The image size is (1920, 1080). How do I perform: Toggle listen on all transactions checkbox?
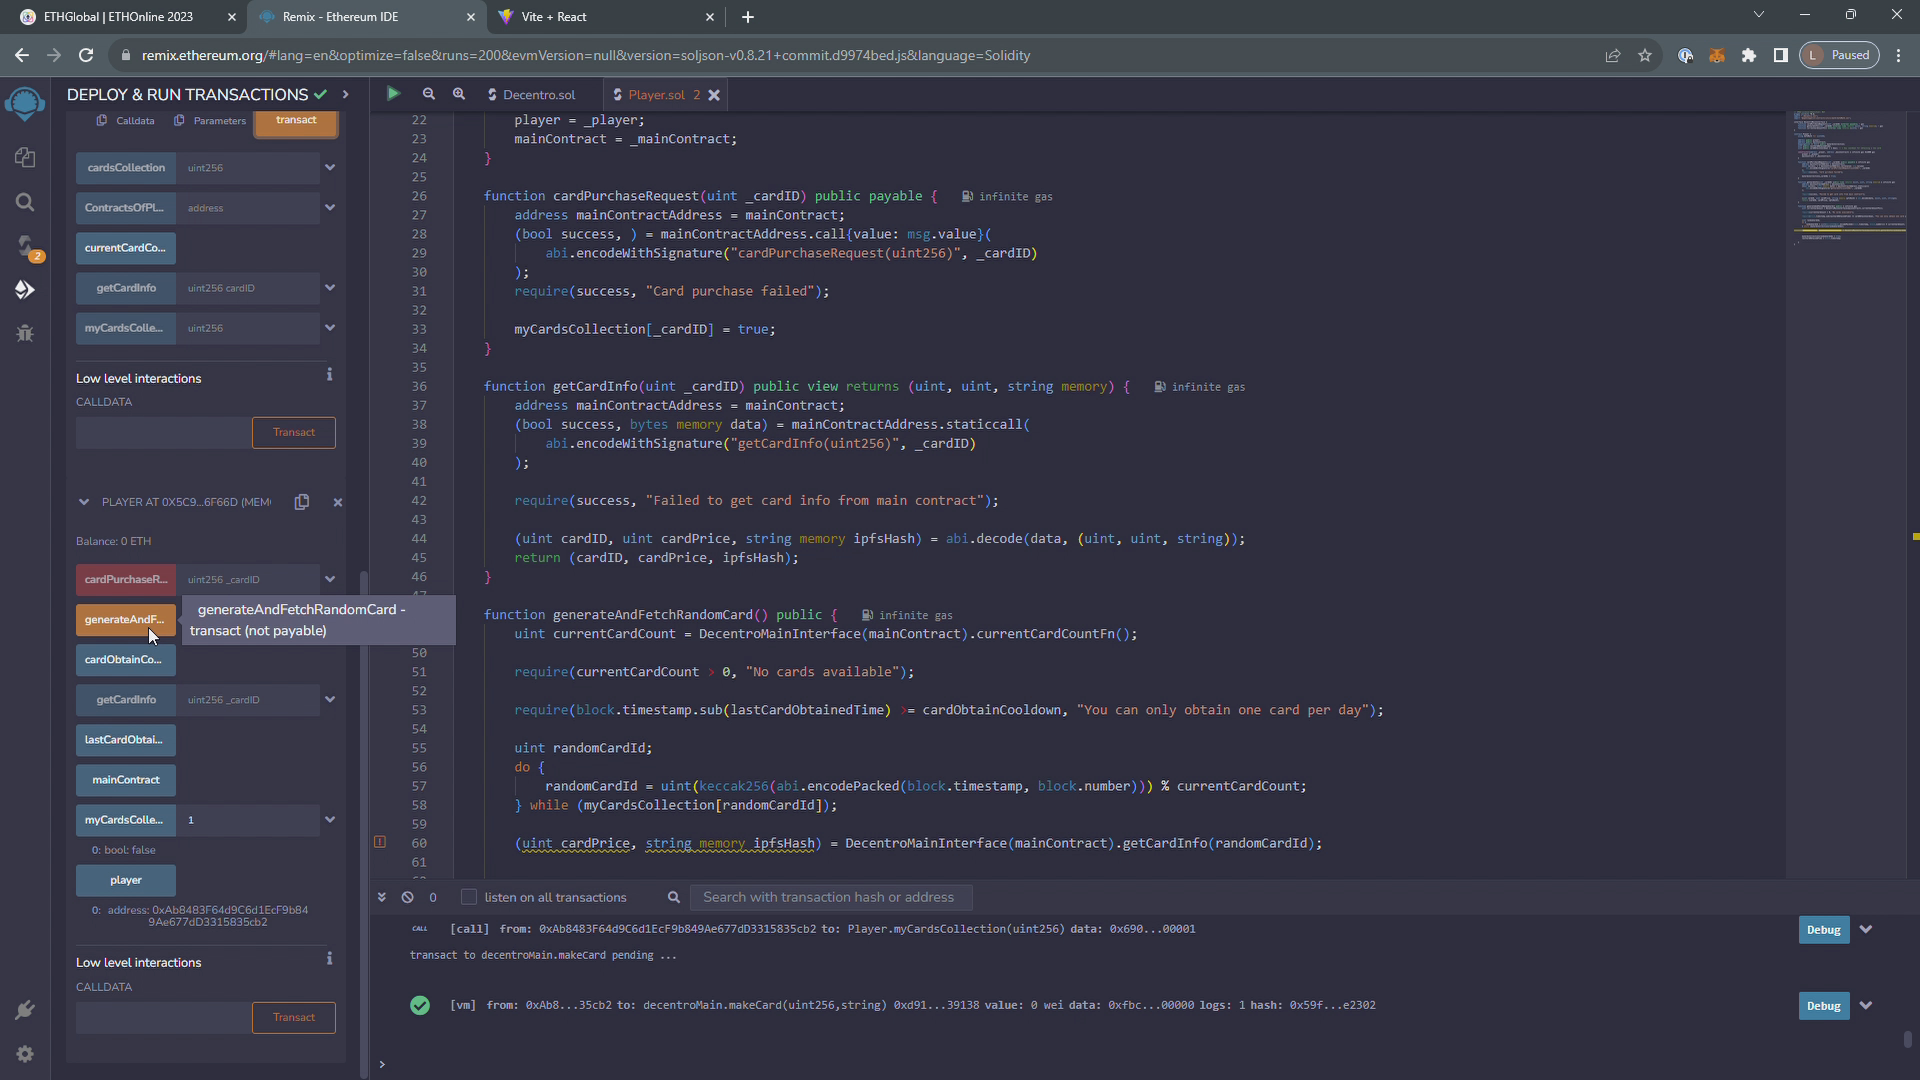[x=468, y=897]
